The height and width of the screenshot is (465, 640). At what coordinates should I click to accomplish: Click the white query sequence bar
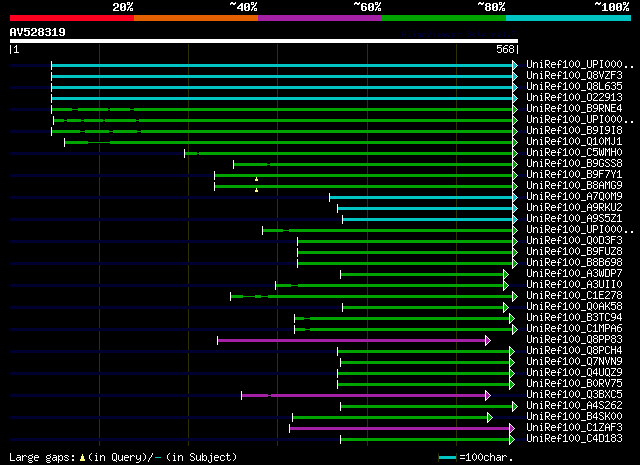pyautogui.click(x=264, y=41)
